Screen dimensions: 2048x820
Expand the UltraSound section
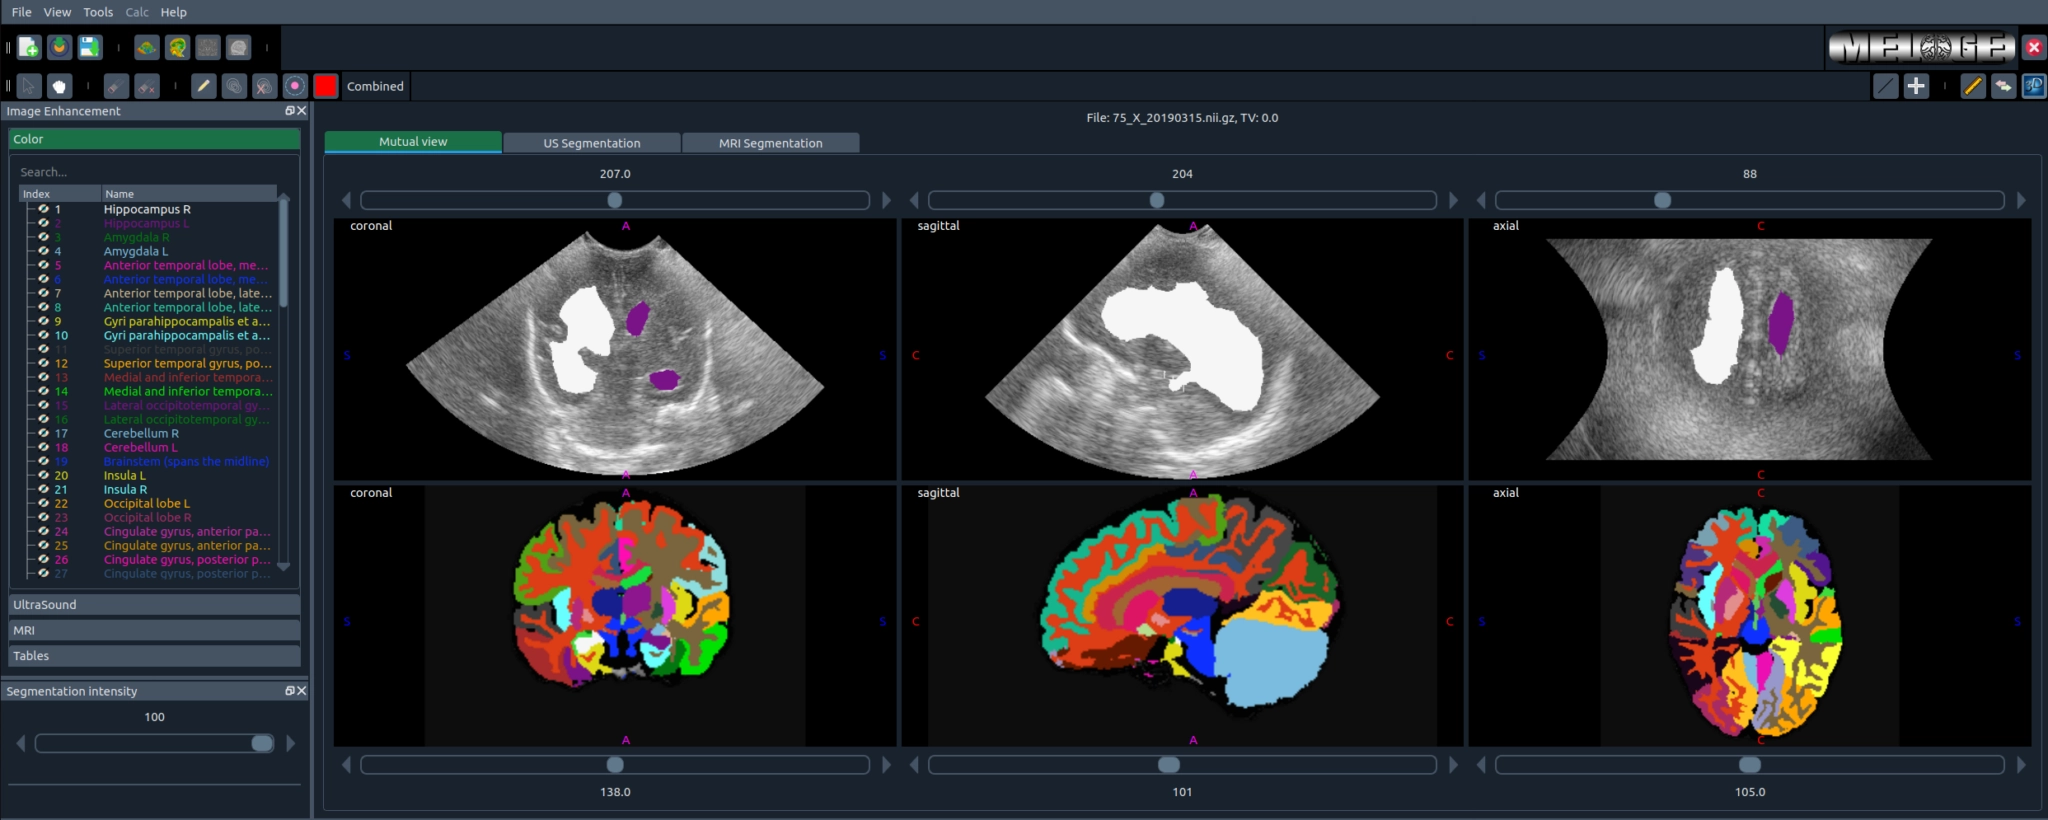click(155, 605)
